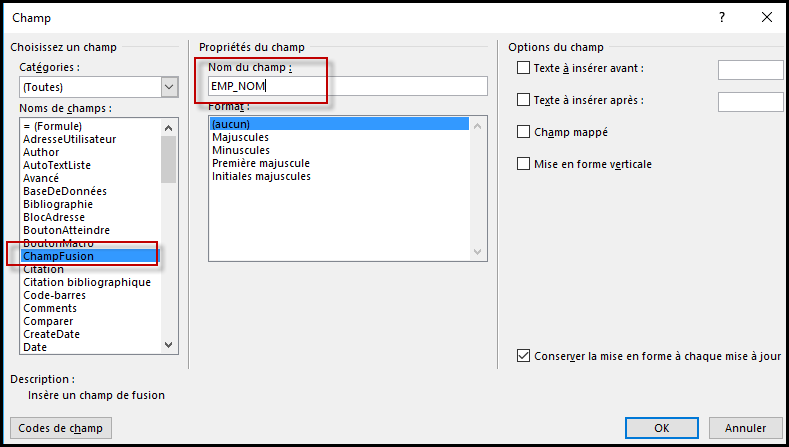
Task: Choose Majuscules format option
Action: coord(240,137)
